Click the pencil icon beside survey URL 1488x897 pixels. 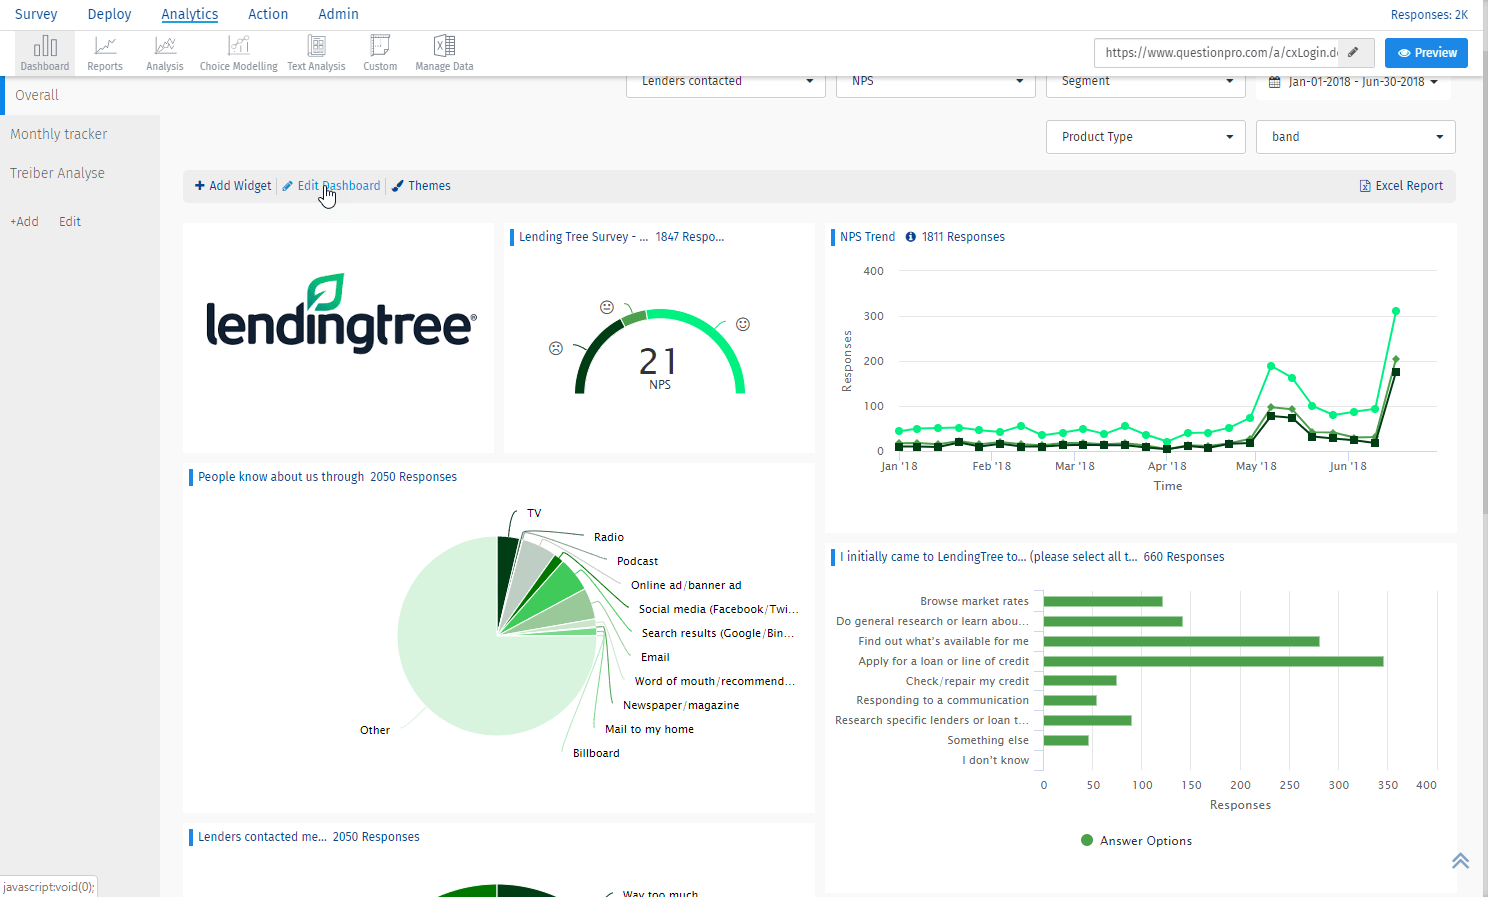pos(1353,52)
